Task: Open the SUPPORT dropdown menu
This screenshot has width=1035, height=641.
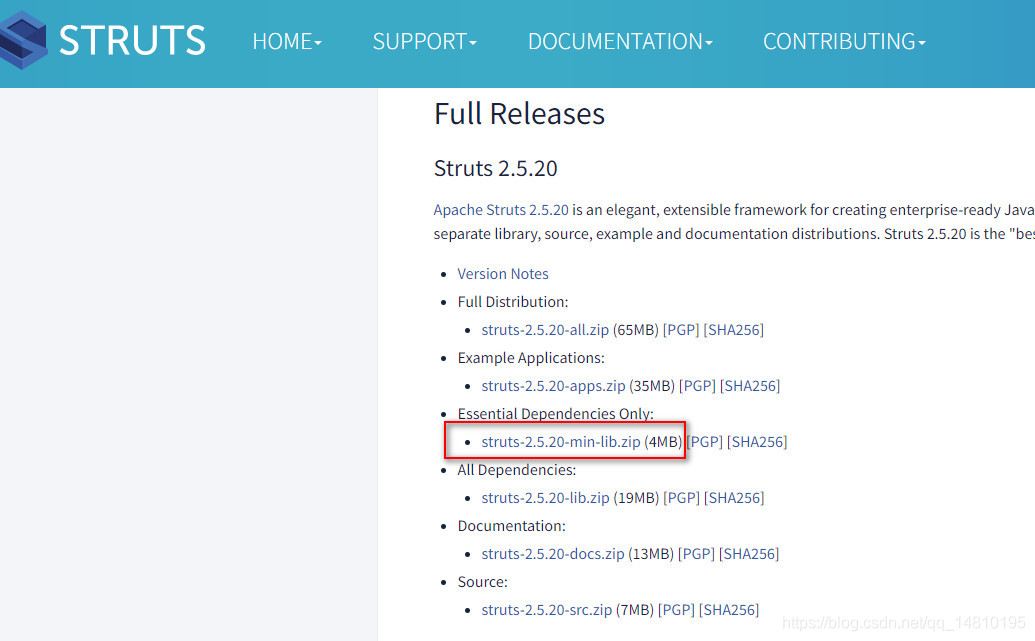Action: (424, 42)
